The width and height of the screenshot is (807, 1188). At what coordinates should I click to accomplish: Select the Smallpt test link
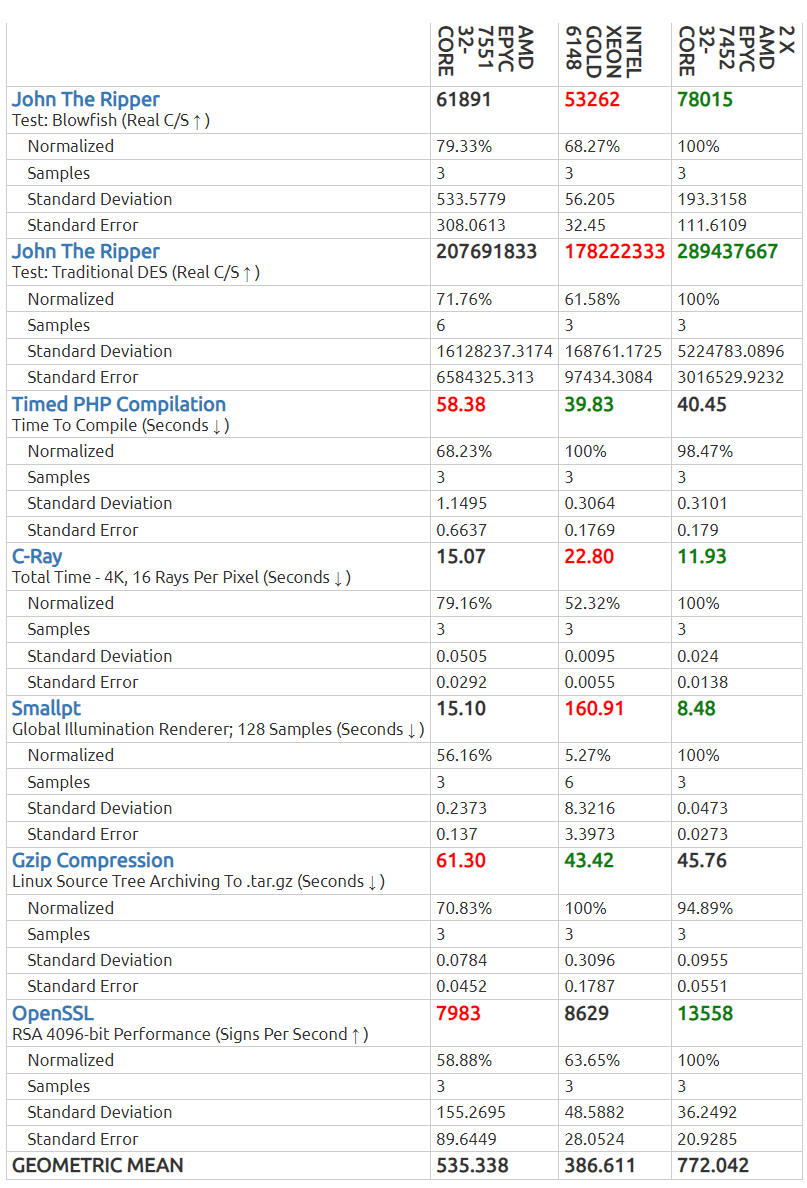(46, 709)
